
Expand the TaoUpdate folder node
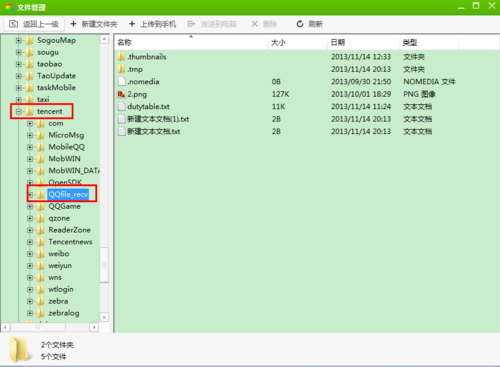[19, 76]
